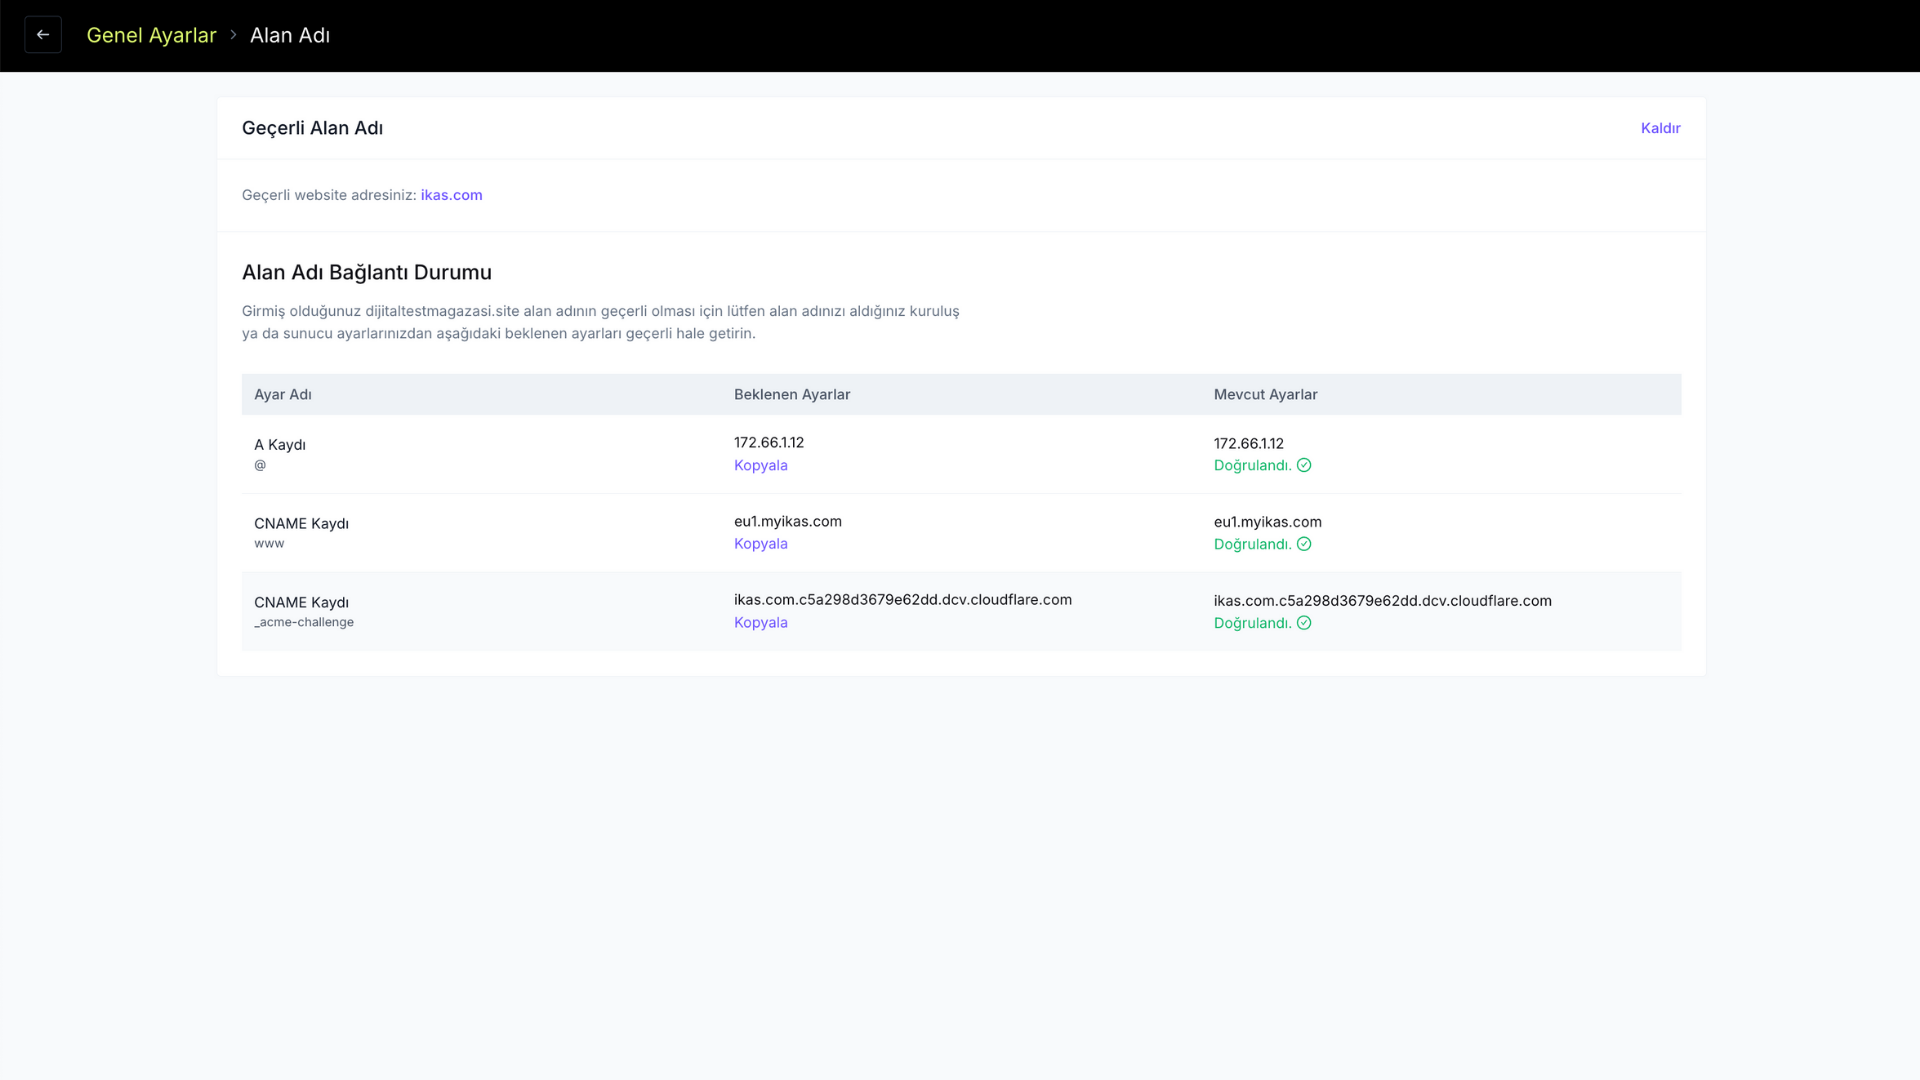Click the Ayar Adı column header

coord(283,395)
